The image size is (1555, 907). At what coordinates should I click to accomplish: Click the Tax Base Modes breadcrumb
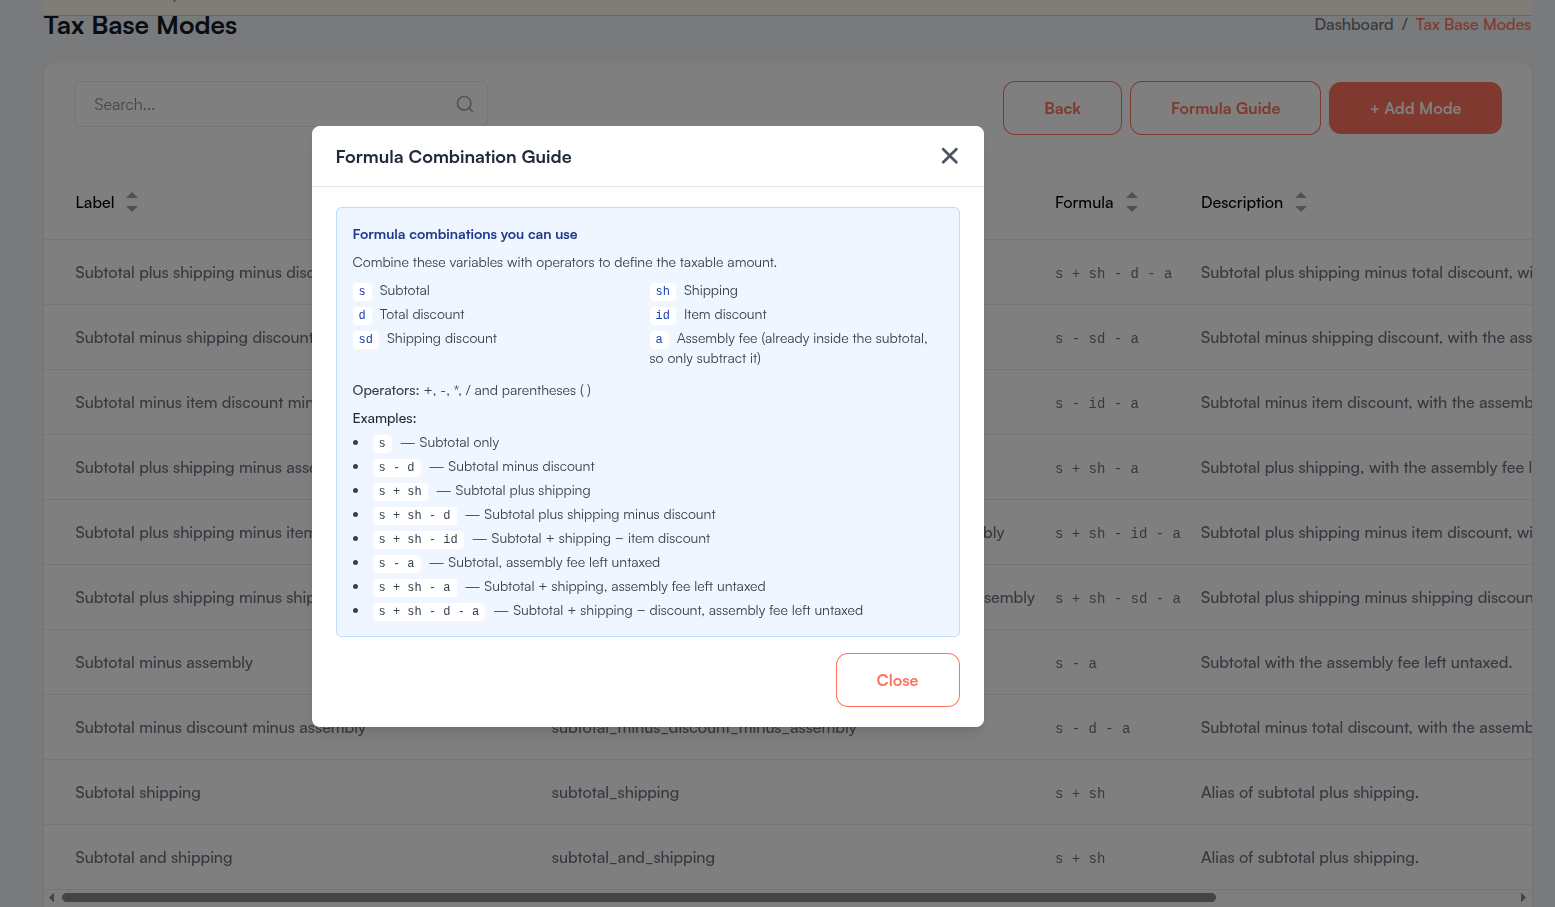(x=1473, y=24)
